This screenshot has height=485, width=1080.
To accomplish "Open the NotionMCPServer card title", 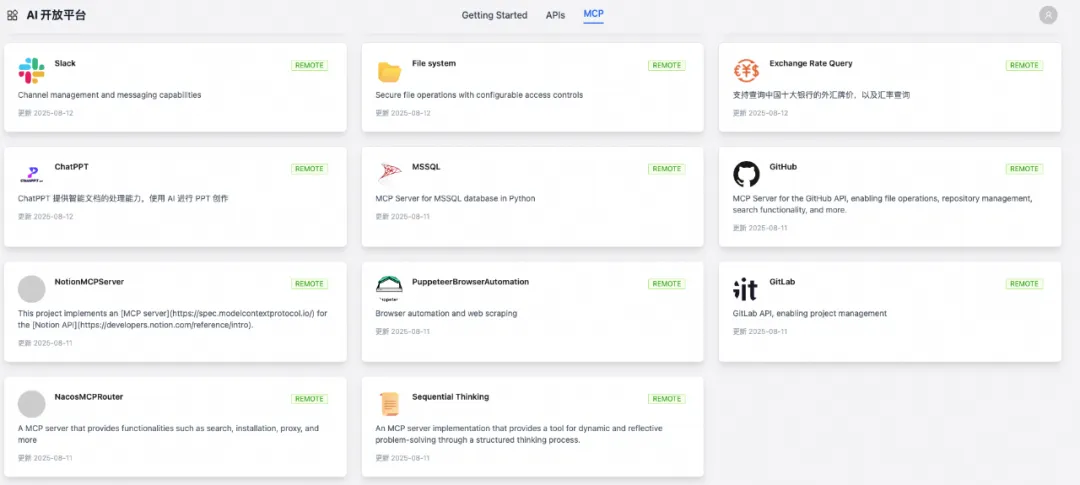I will pyautogui.click(x=90, y=282).
